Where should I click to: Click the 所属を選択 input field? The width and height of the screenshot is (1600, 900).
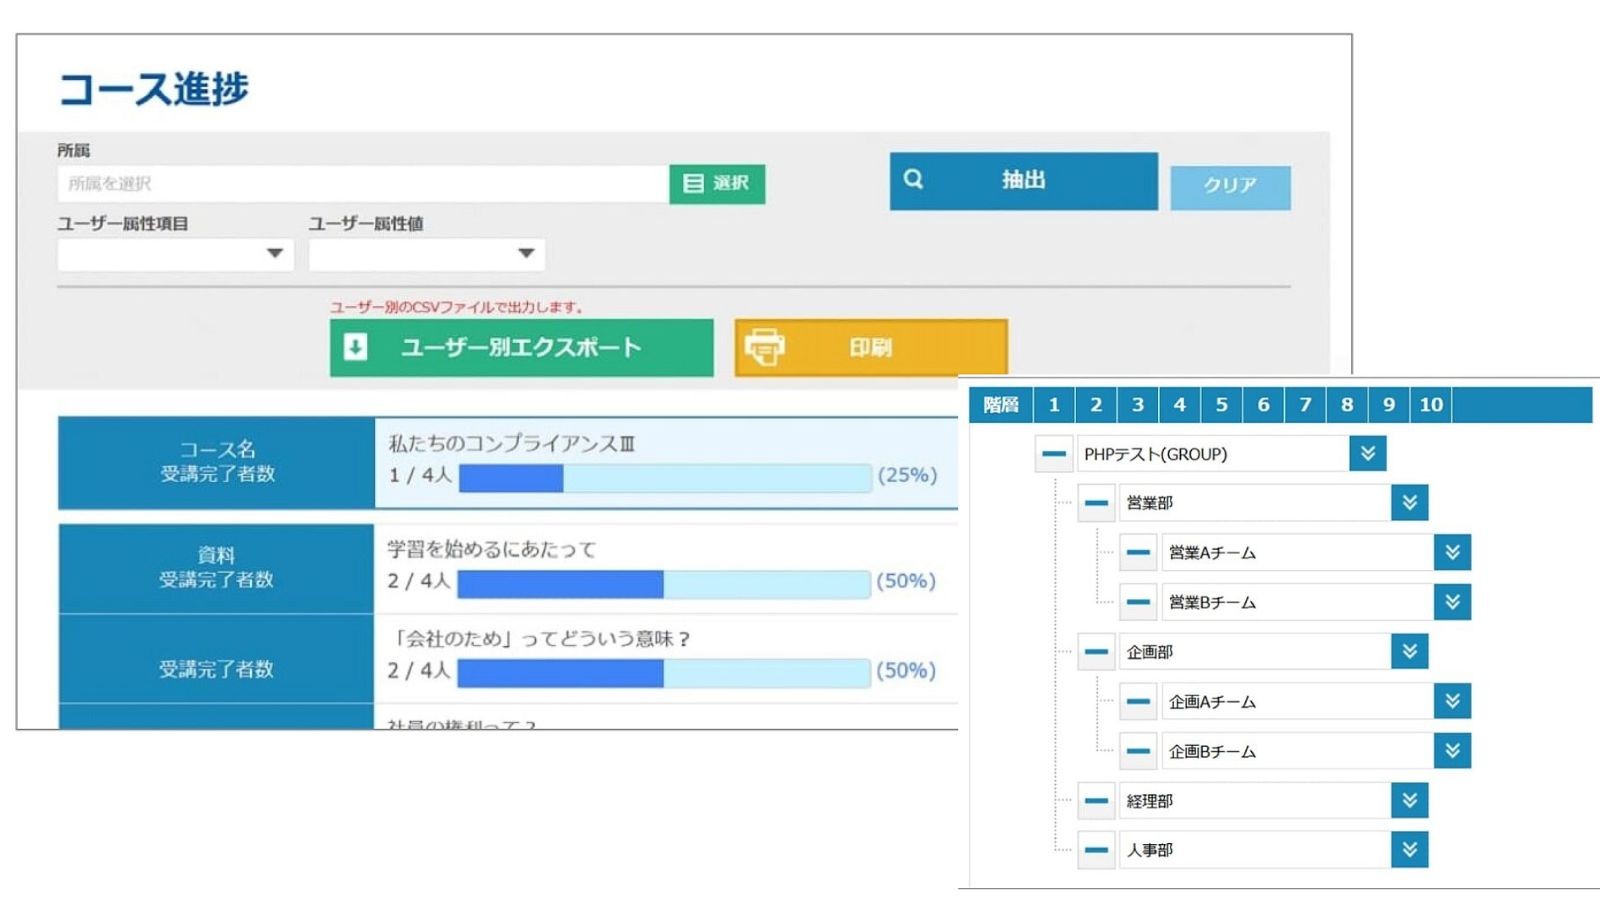[x=362, y=184]
